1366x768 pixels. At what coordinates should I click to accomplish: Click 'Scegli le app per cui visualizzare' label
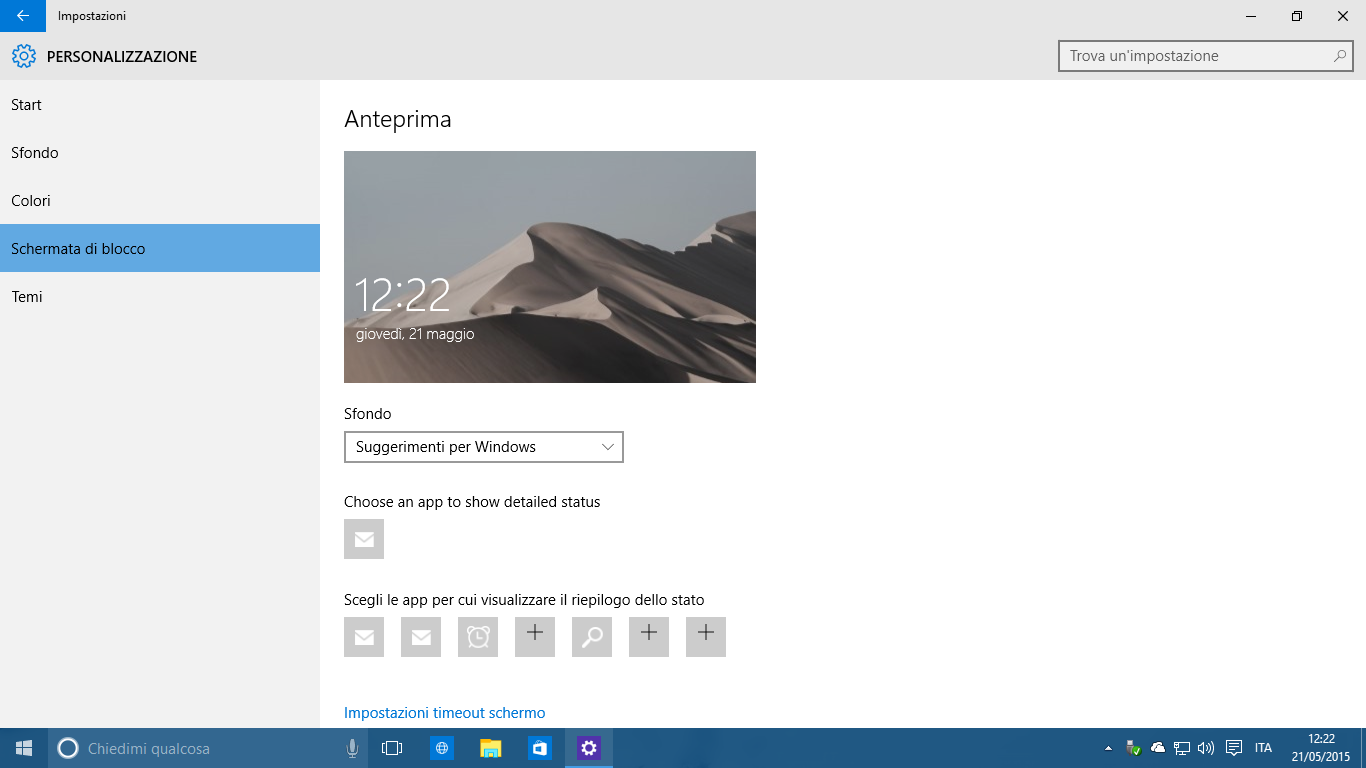[x=524, y=600]
